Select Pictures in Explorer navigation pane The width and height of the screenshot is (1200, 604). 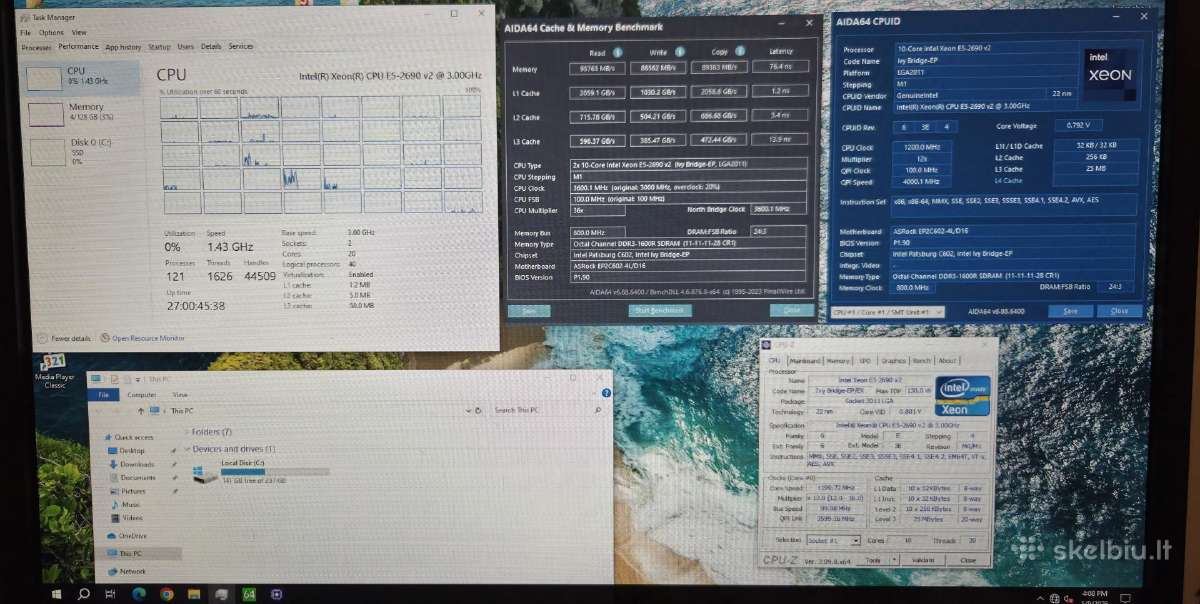133,491
